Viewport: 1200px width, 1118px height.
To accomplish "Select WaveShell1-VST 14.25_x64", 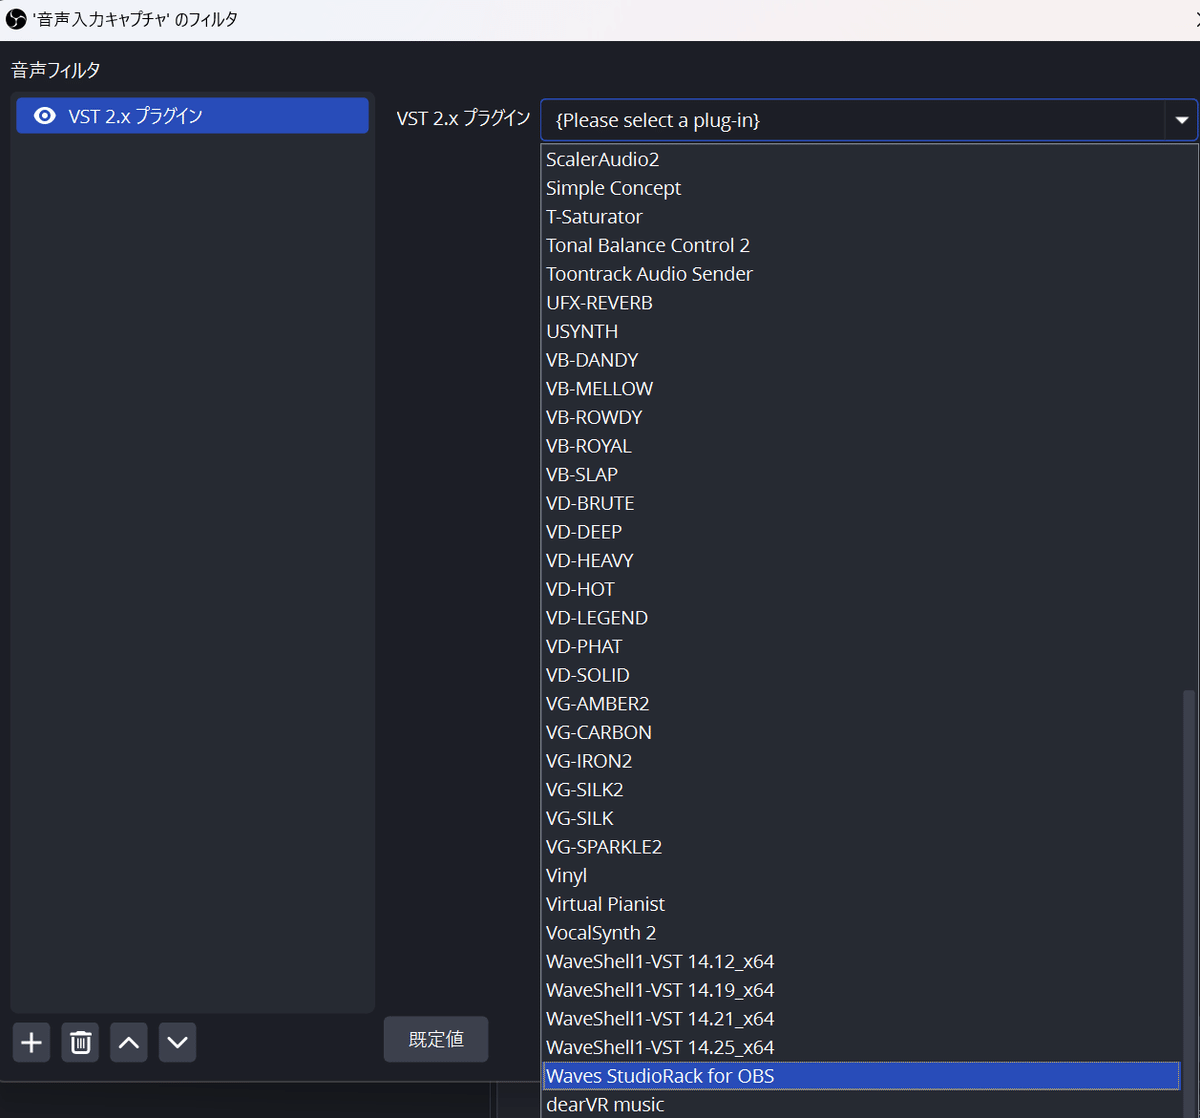I will tap(861, 1048).
